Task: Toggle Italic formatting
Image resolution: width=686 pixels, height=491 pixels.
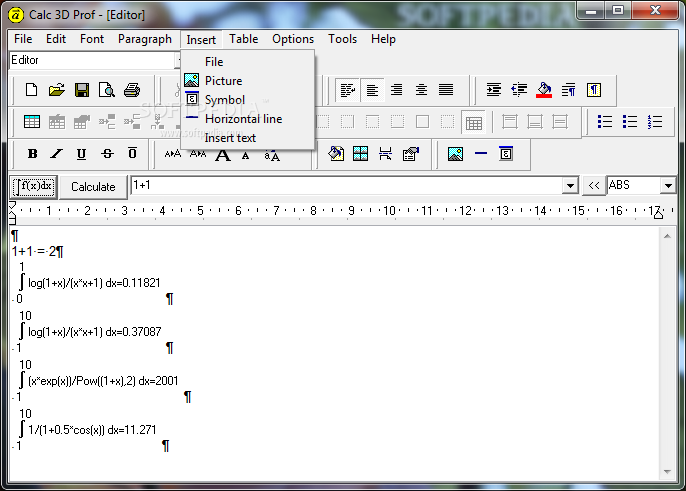Action: pos(56,154)
